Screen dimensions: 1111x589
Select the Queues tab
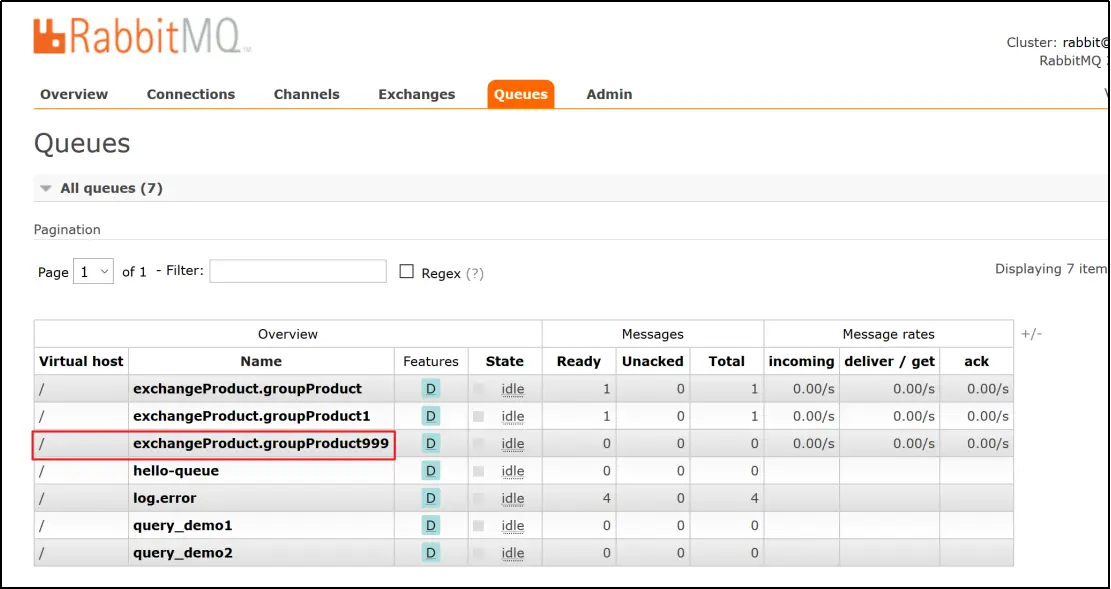coord(521,94)
